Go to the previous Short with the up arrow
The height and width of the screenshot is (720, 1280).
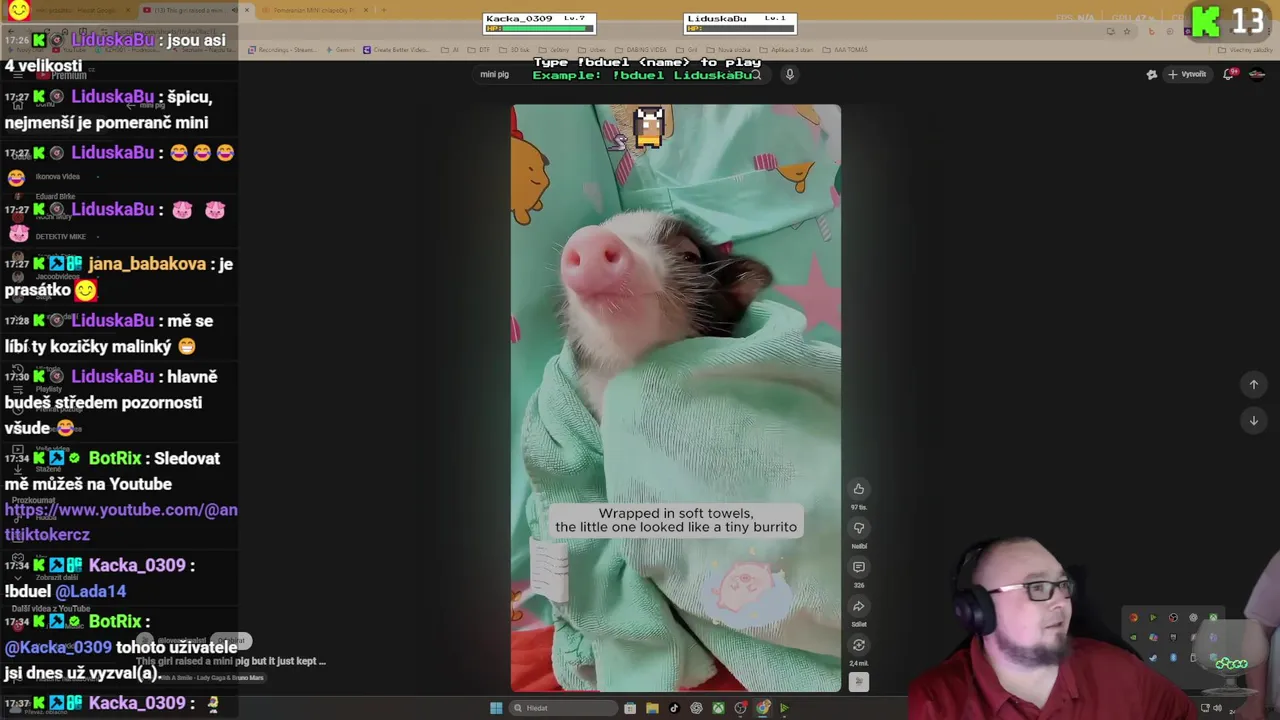click(x=1253, y=385)
